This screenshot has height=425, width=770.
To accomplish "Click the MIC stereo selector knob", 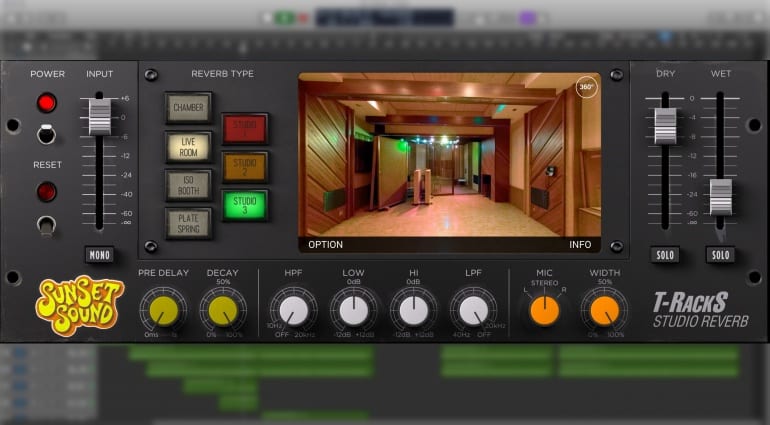I will click(545, 311).
